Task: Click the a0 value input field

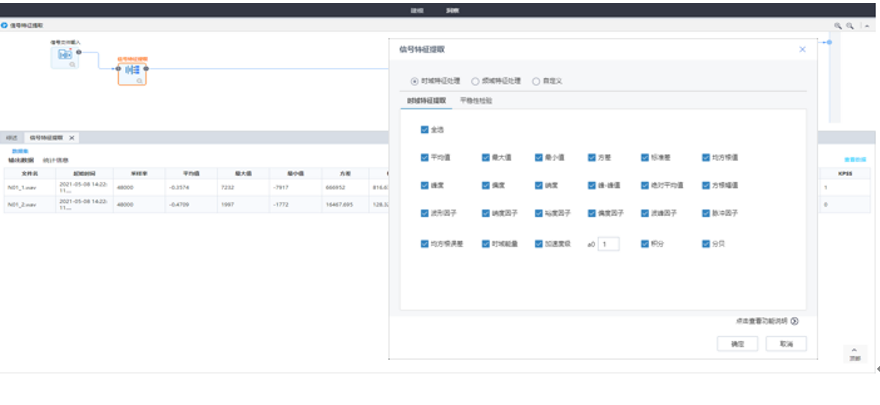Action: click(x=609, y=243)
